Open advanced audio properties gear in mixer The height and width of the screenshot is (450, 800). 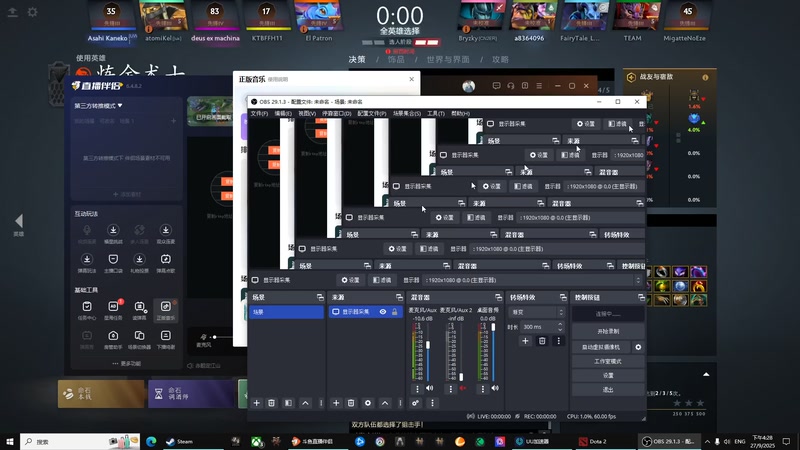tap(416, 403)
